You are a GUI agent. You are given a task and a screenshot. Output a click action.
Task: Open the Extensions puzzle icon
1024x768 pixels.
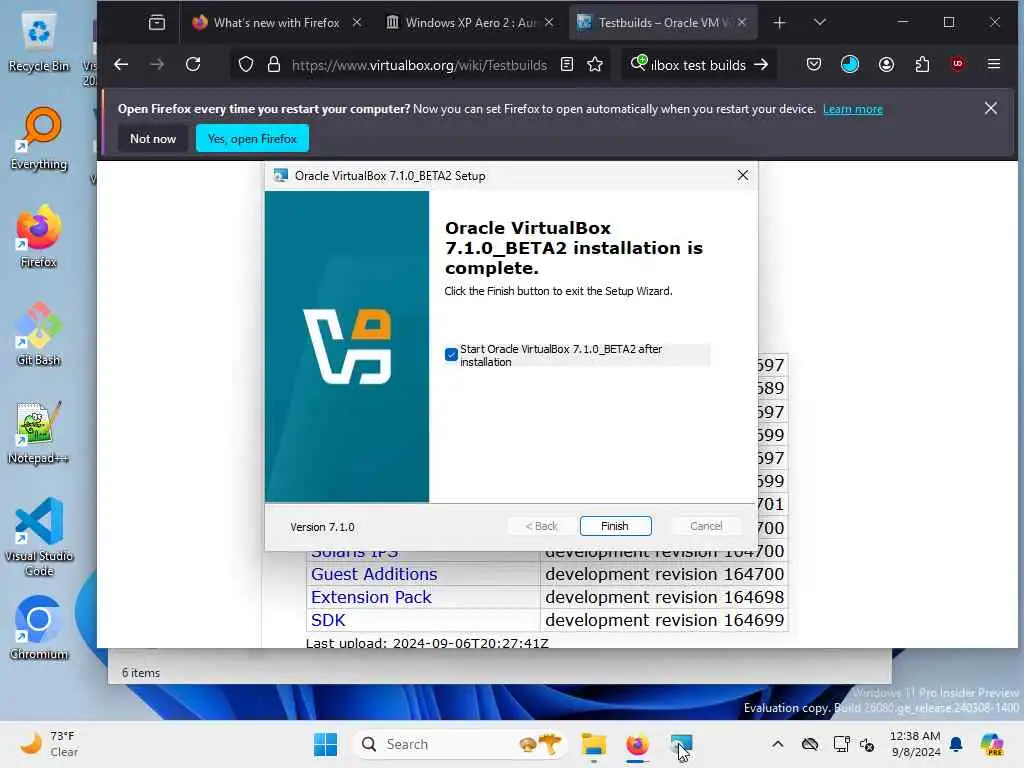[922, 65]
